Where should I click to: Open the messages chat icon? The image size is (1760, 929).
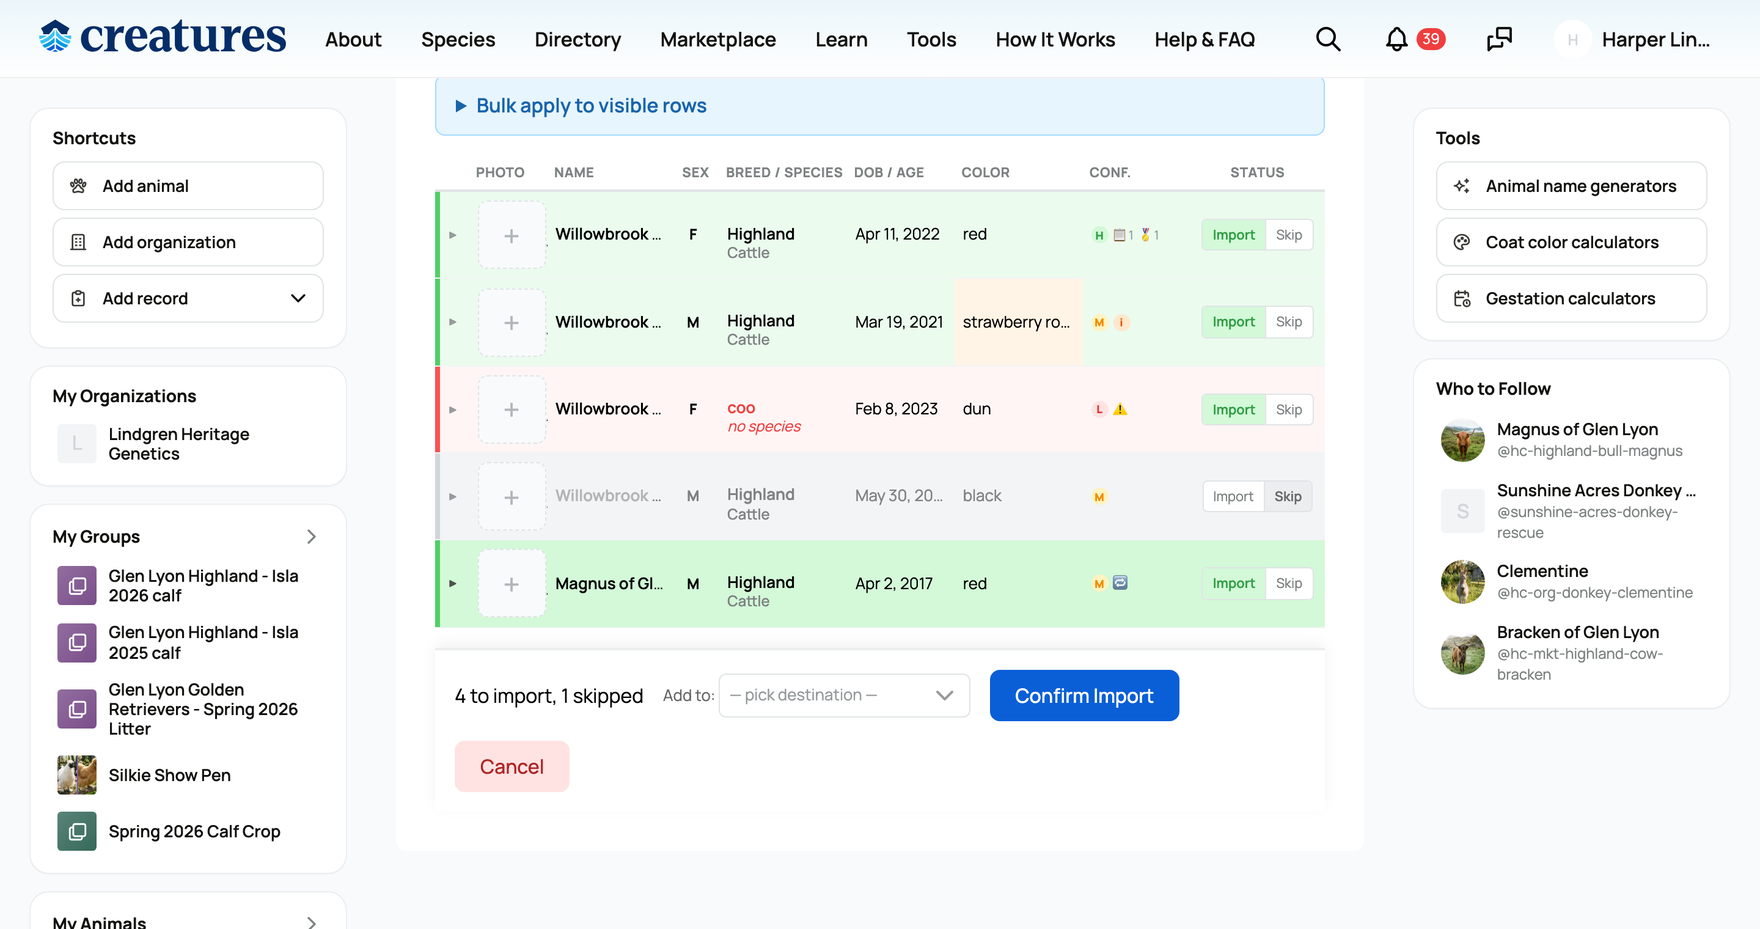[1499, 39]
